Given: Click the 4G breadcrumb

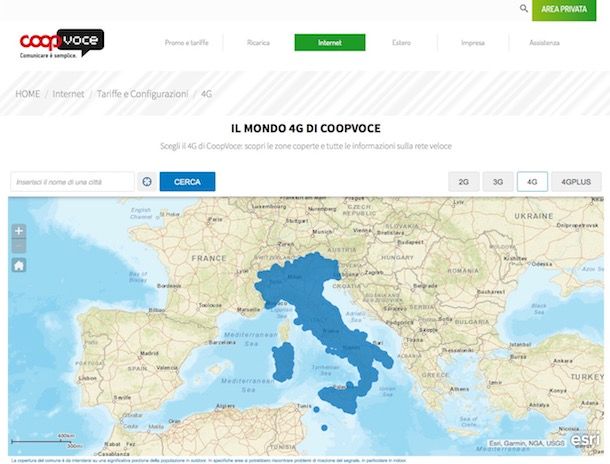Looking at the screenshot, I should [206, 94].
